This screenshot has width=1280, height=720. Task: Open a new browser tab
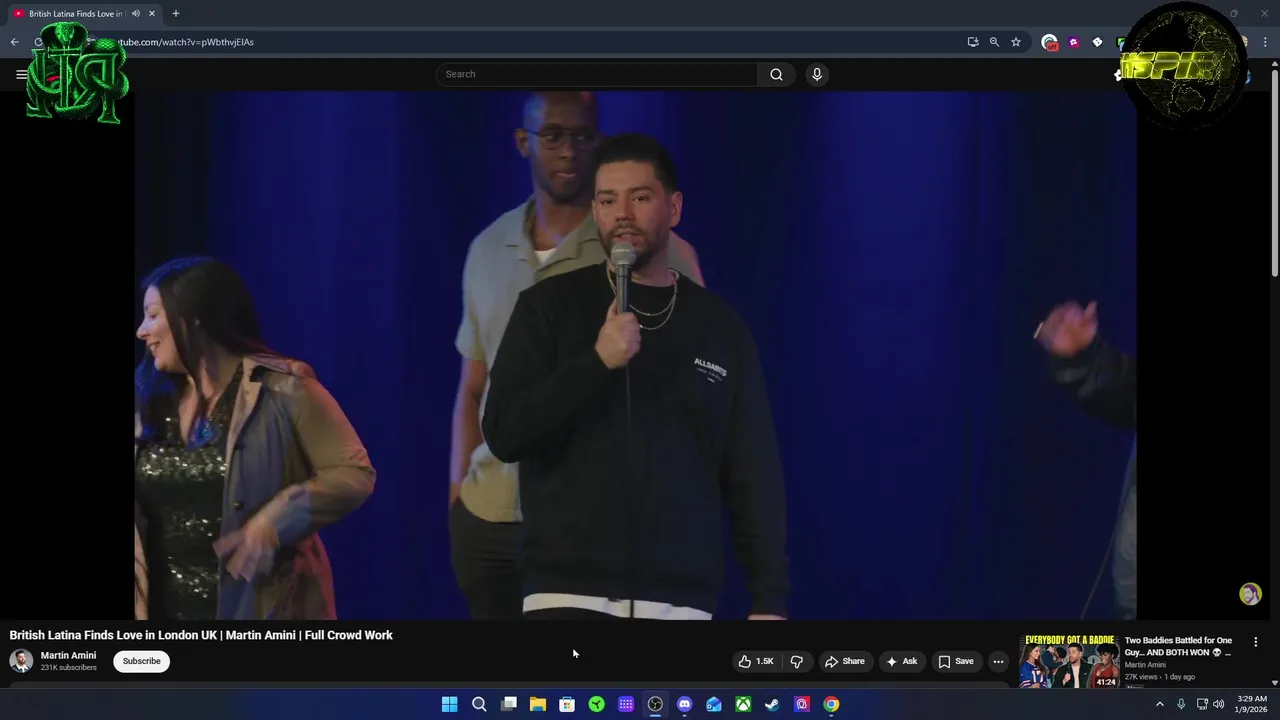pos(176,14)
